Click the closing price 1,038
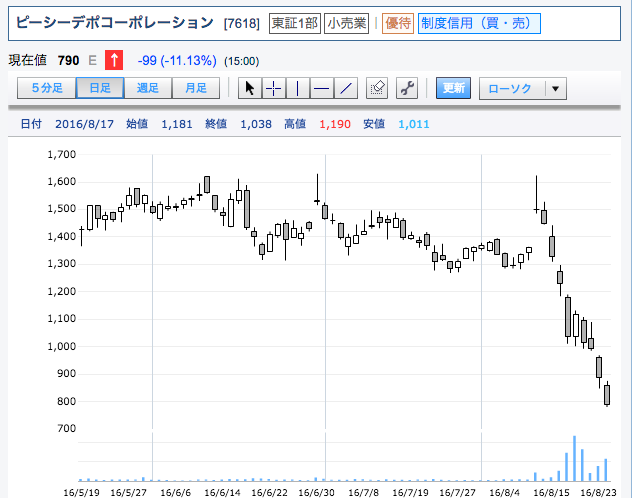The width and height of the screenshot is (632, 498). coord(256,124)
